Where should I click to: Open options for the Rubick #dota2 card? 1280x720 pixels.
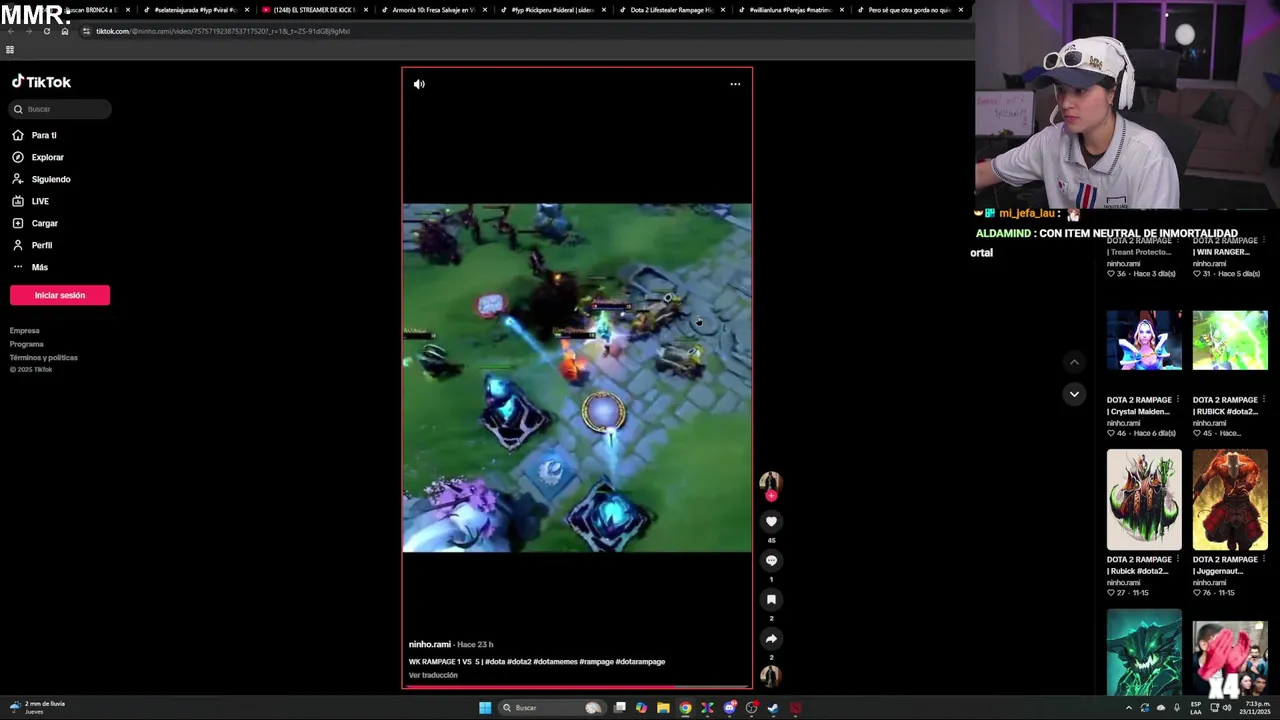pos(1177,560)
